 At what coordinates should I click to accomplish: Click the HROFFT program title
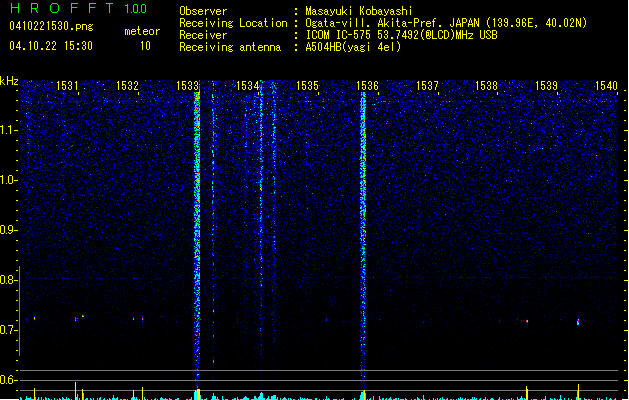pyautogui.click(x=62, y=8)
